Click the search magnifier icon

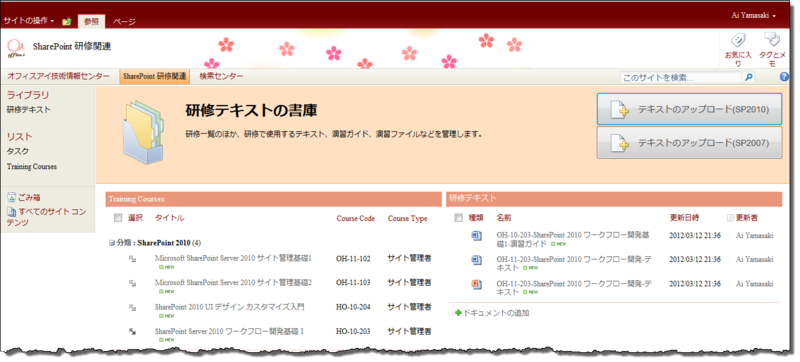coord(748,77)
